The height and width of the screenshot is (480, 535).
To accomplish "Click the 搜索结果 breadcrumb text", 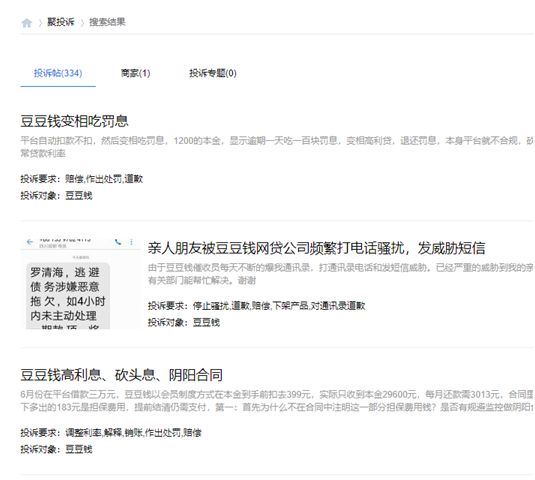I will click(x=107, y=22).
